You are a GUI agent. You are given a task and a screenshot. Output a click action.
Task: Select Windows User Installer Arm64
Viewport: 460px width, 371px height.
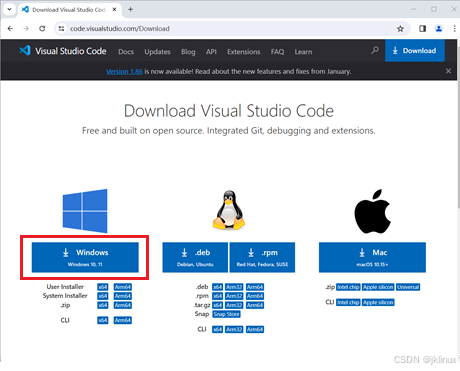[x=123, y=287]
